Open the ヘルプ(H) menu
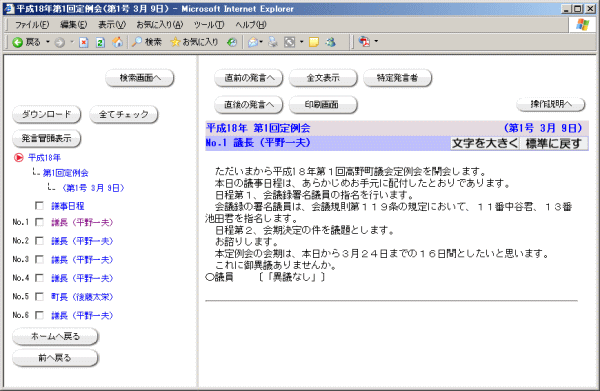This screenshot has width=600, height=391. 251,25
